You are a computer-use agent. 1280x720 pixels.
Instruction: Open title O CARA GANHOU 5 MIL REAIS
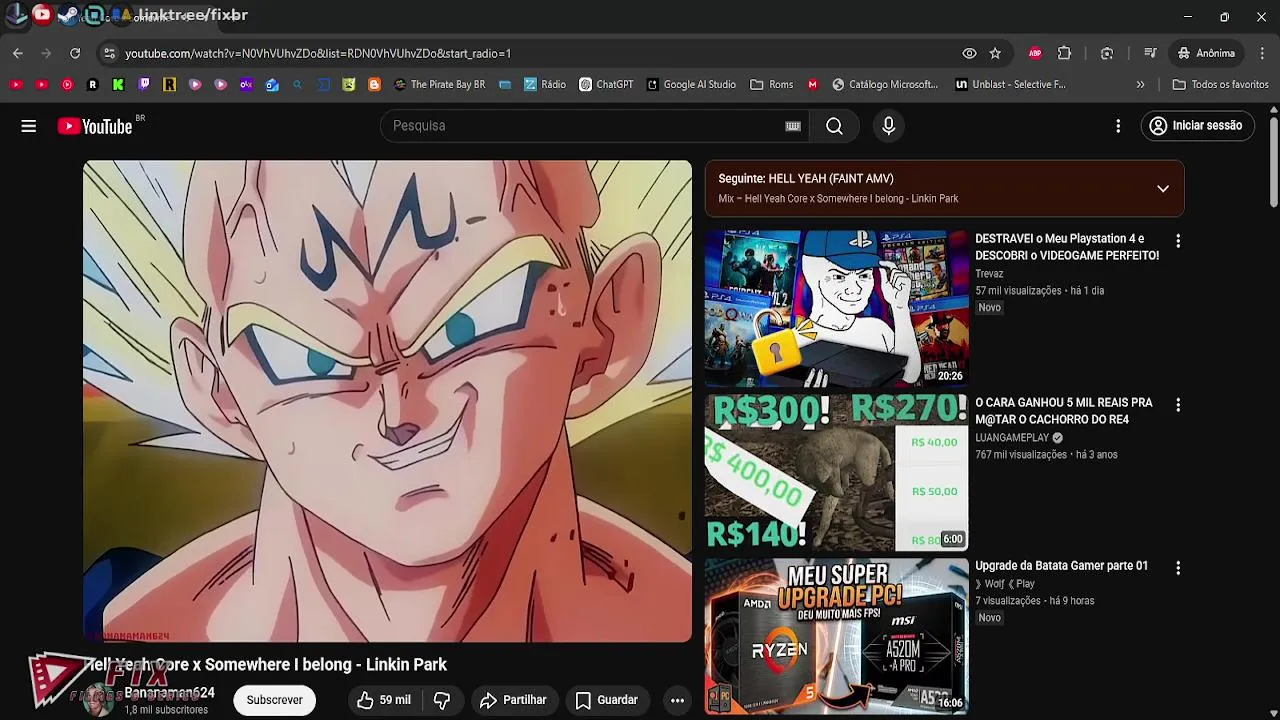pos(1064,411)
